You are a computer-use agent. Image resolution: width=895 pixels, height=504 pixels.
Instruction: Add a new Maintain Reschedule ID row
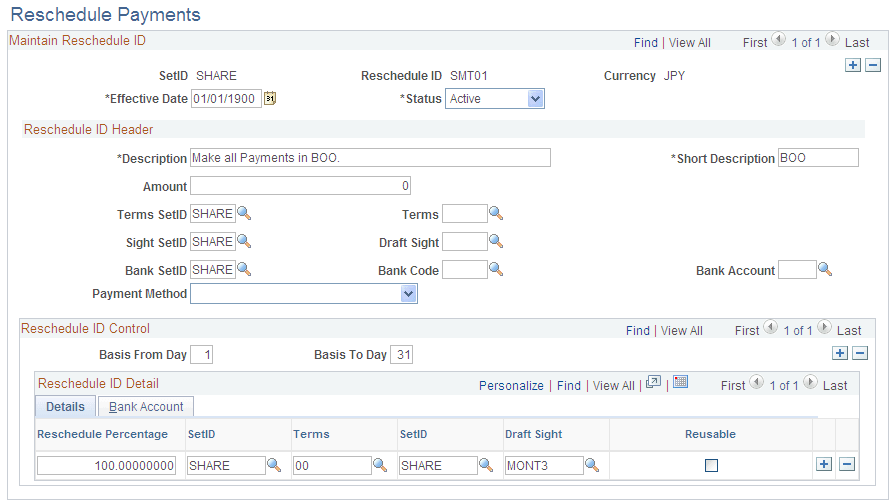pyautogui.click(x=853, y=65)
